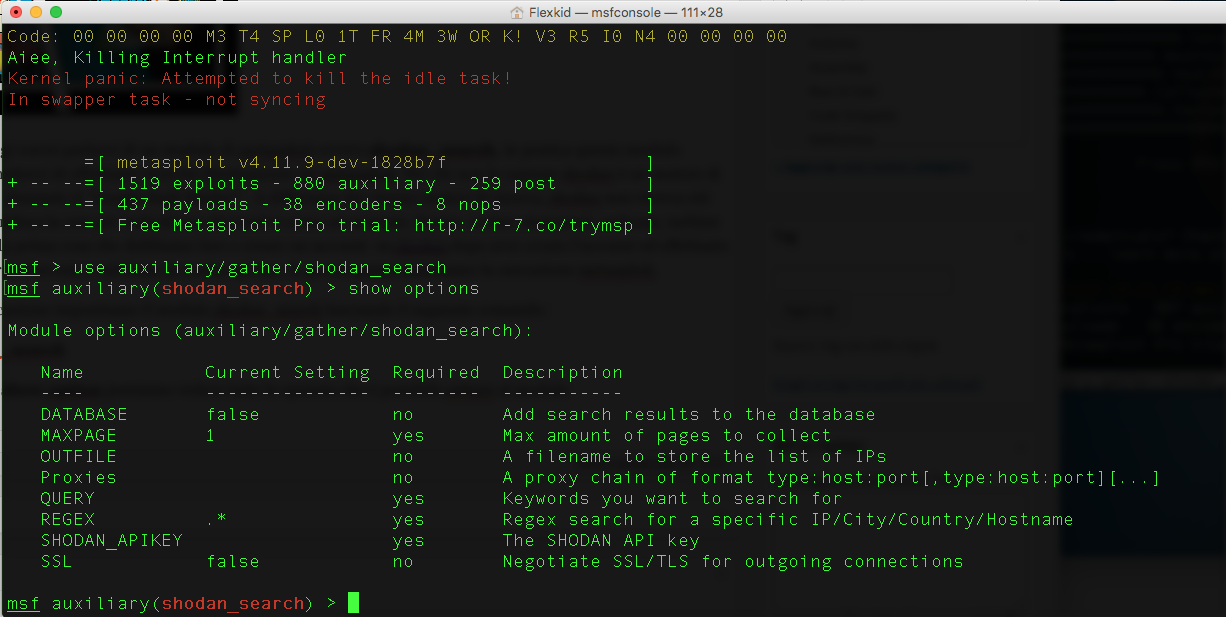The height and width of the screenshot is (617, 1226).
Task: Click the 'metasploit v4.11.9-dev-1828b7f' version text
Action: tap(281, 162)
